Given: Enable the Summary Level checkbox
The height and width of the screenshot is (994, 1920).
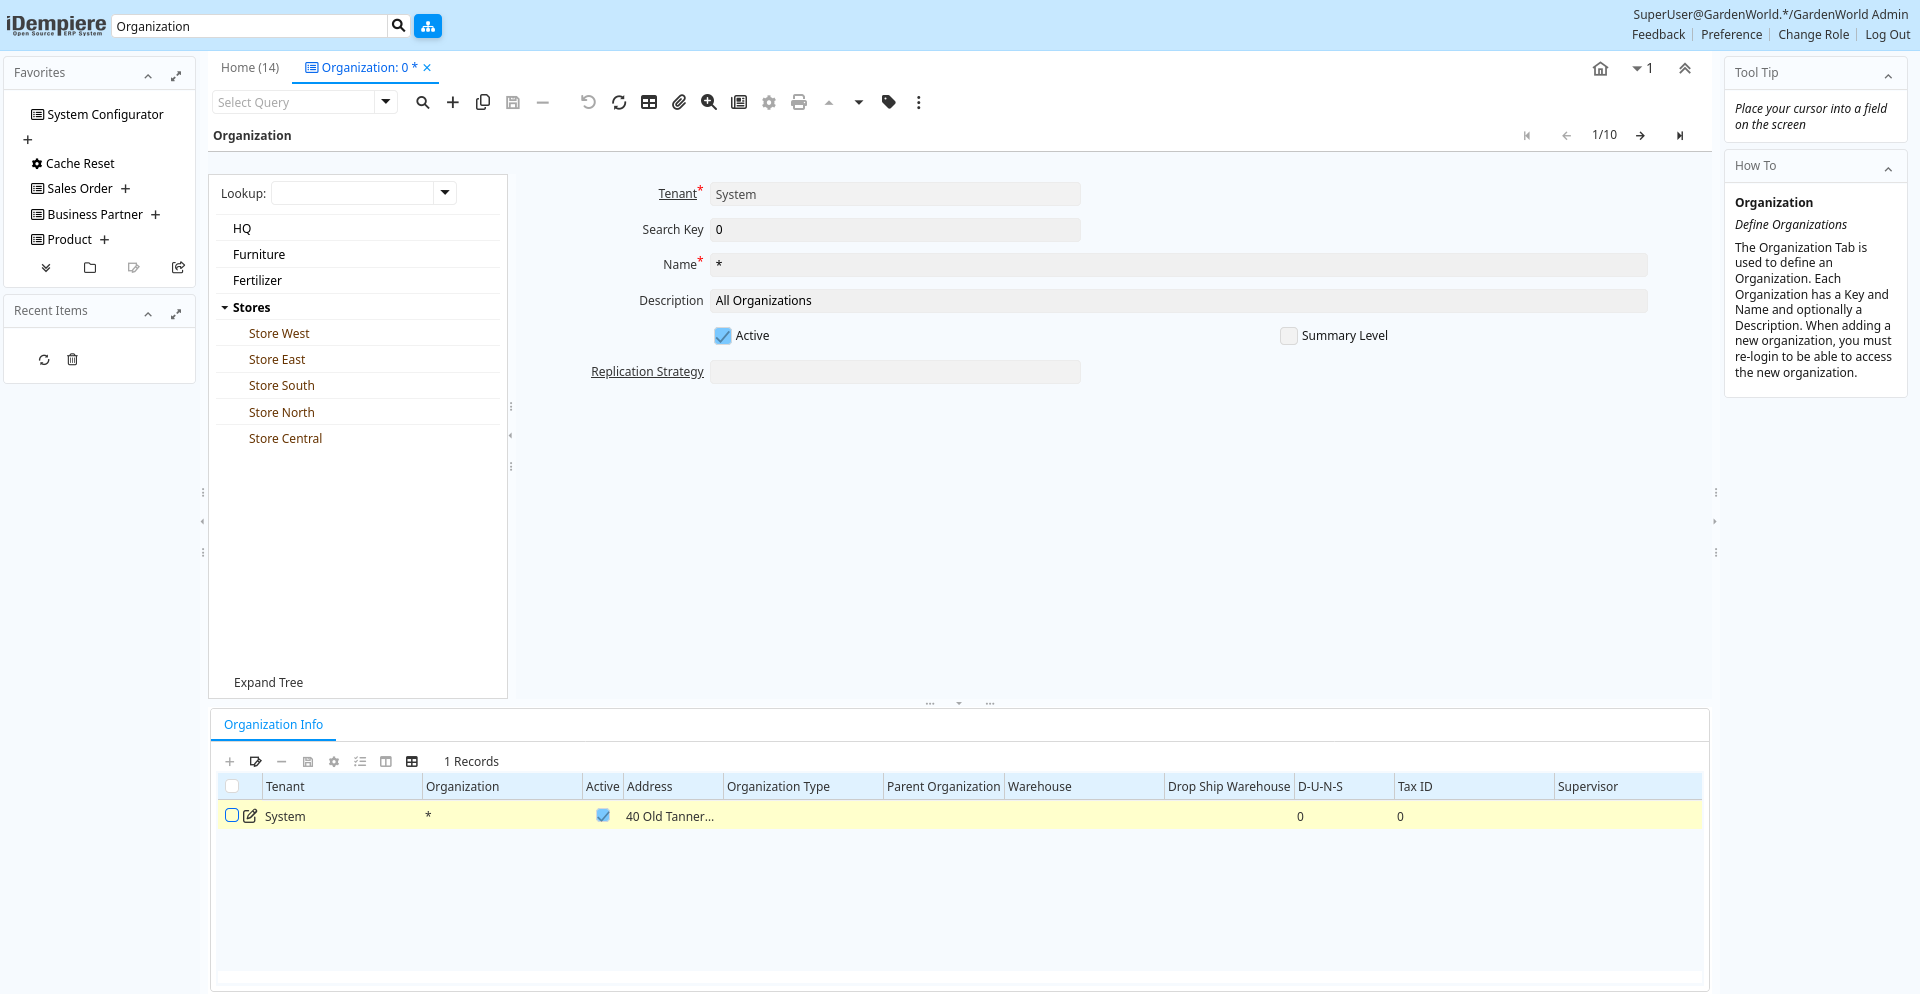Looking at the screenshot, I should coord(1289,336).
